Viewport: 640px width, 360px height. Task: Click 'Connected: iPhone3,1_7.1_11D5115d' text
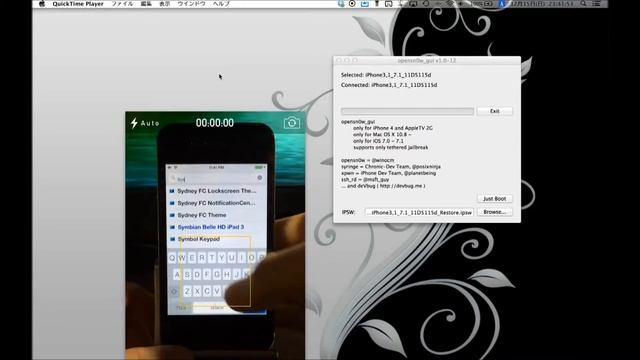[x=389, y=85]
